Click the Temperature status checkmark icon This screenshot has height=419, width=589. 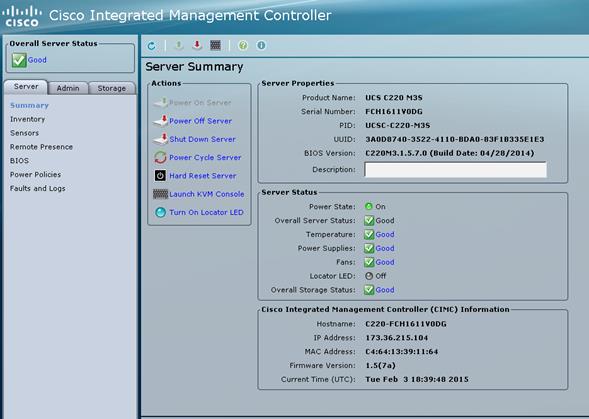369,234
